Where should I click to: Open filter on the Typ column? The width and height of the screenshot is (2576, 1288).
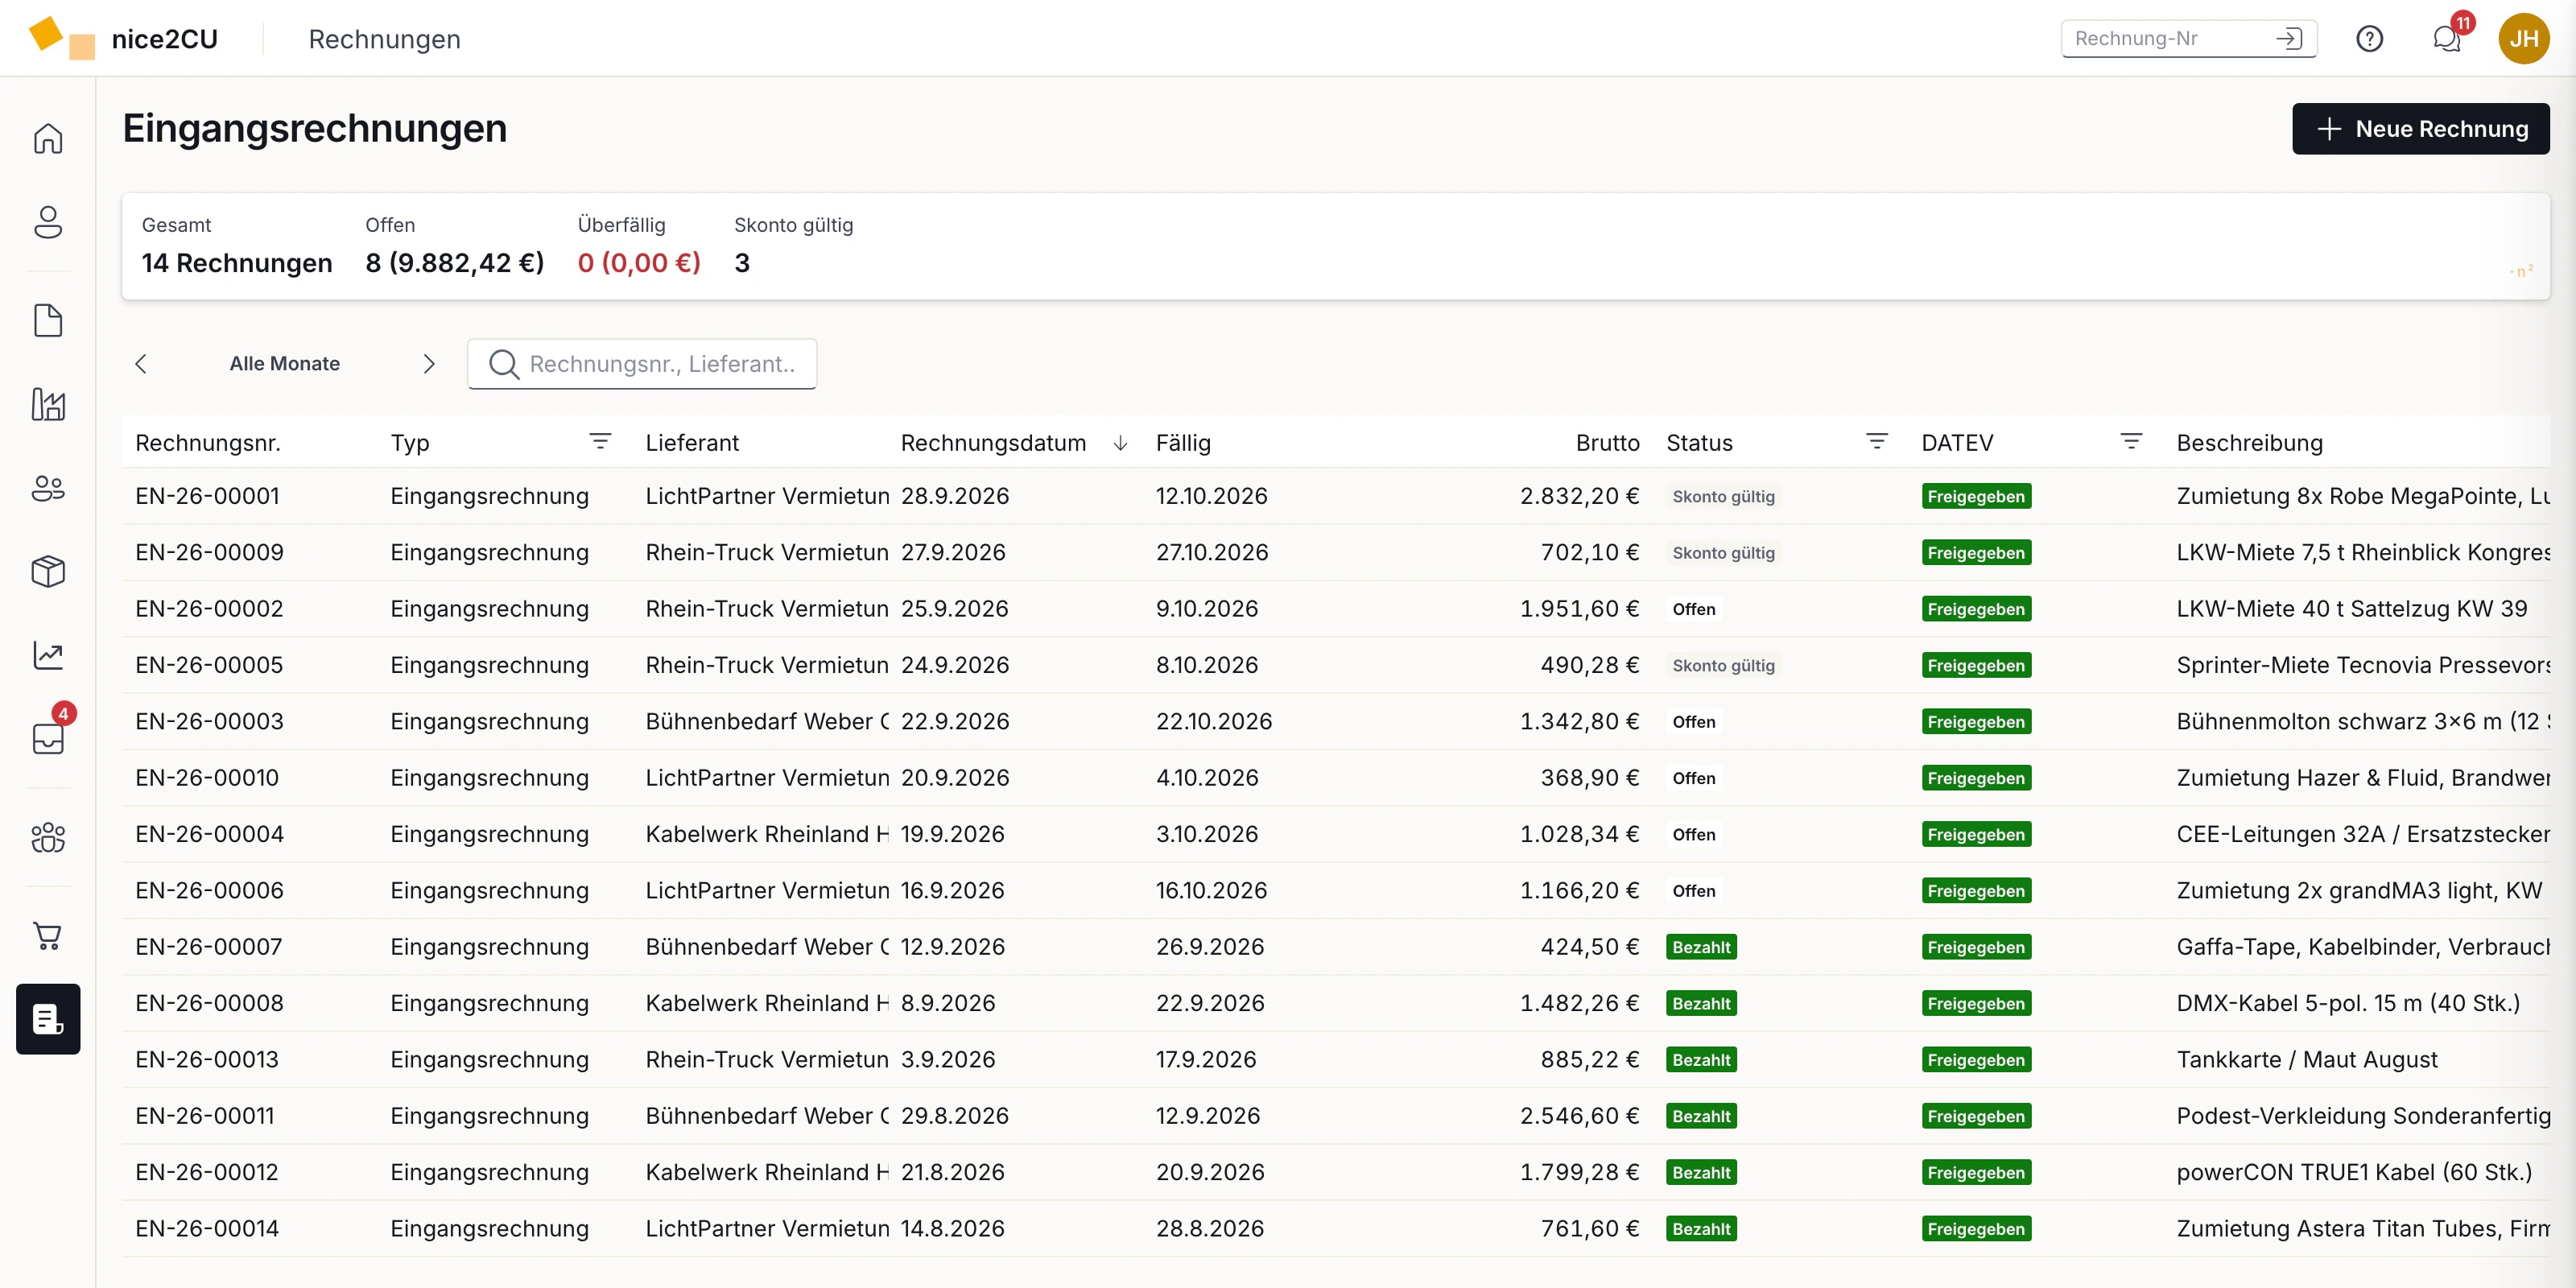tap(600, 442)
